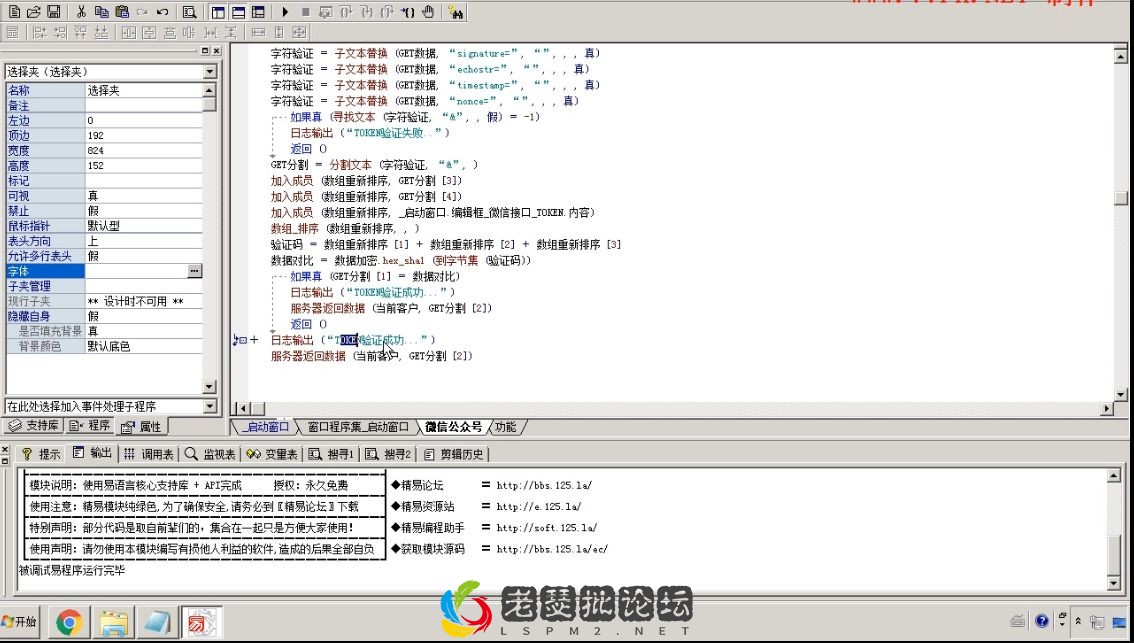Click the run-to-cursor braces icon
This screenshot has width=1134, height=643.
pyautogui.click(x=408, y=12)
